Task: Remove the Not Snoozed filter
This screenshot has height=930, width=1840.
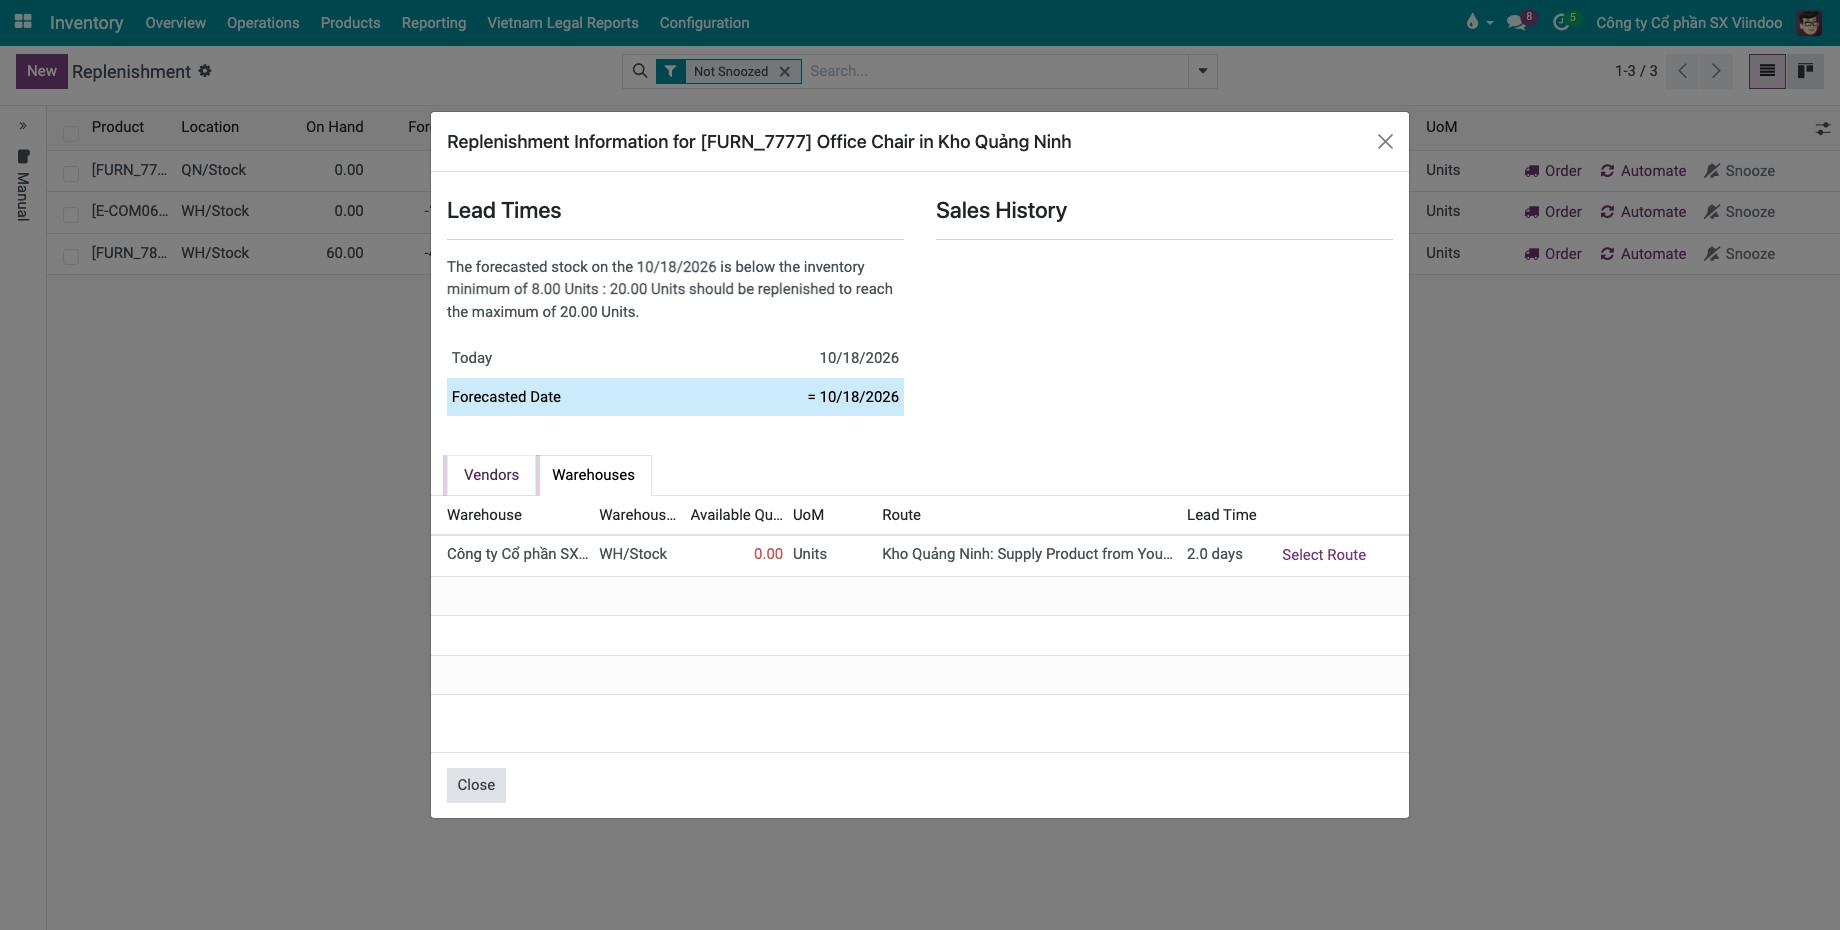Action: (x=785, y=71)
